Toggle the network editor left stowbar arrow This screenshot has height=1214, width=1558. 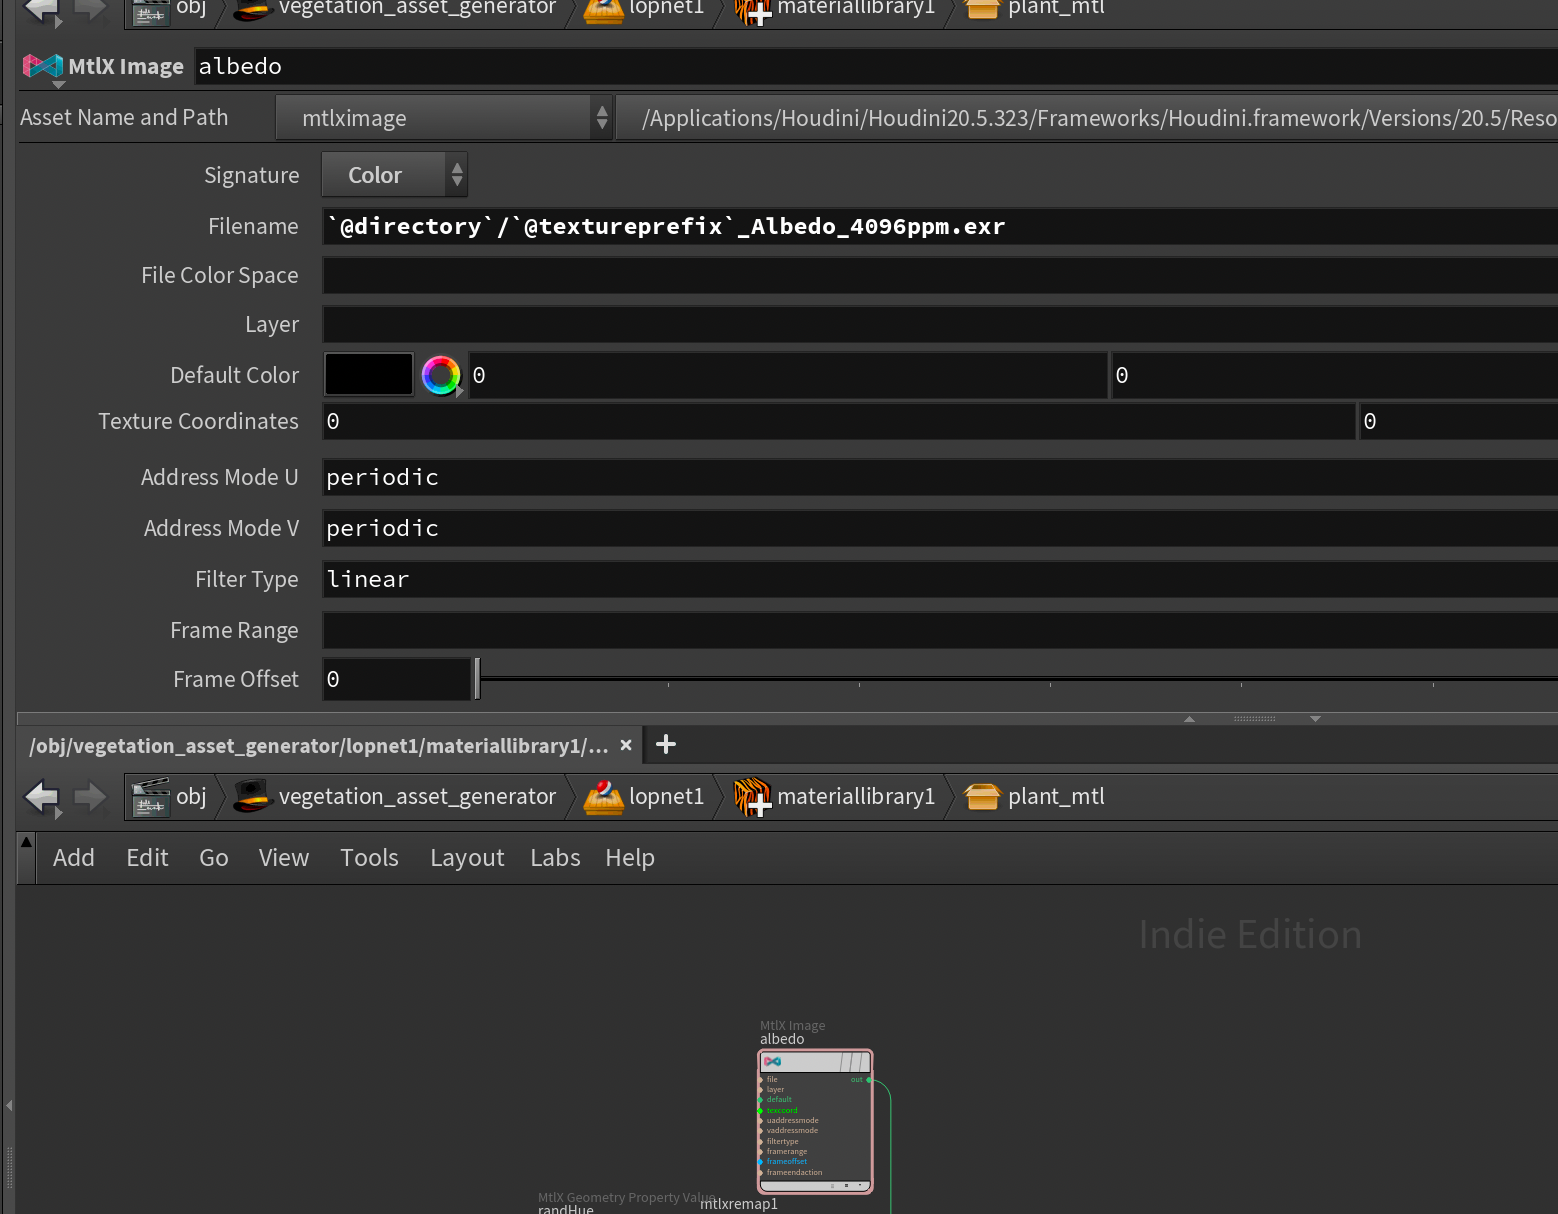pyautogui.click(x=9, y=1105)
